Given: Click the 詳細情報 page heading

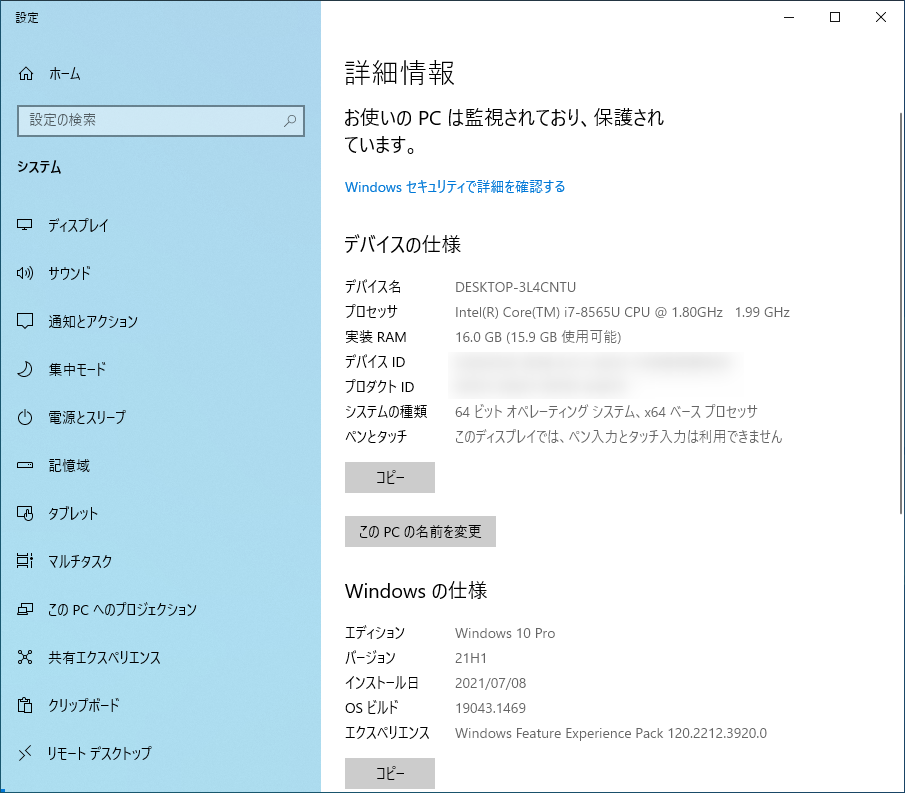Looking at the screenshot, I should [x=399, y=73].
